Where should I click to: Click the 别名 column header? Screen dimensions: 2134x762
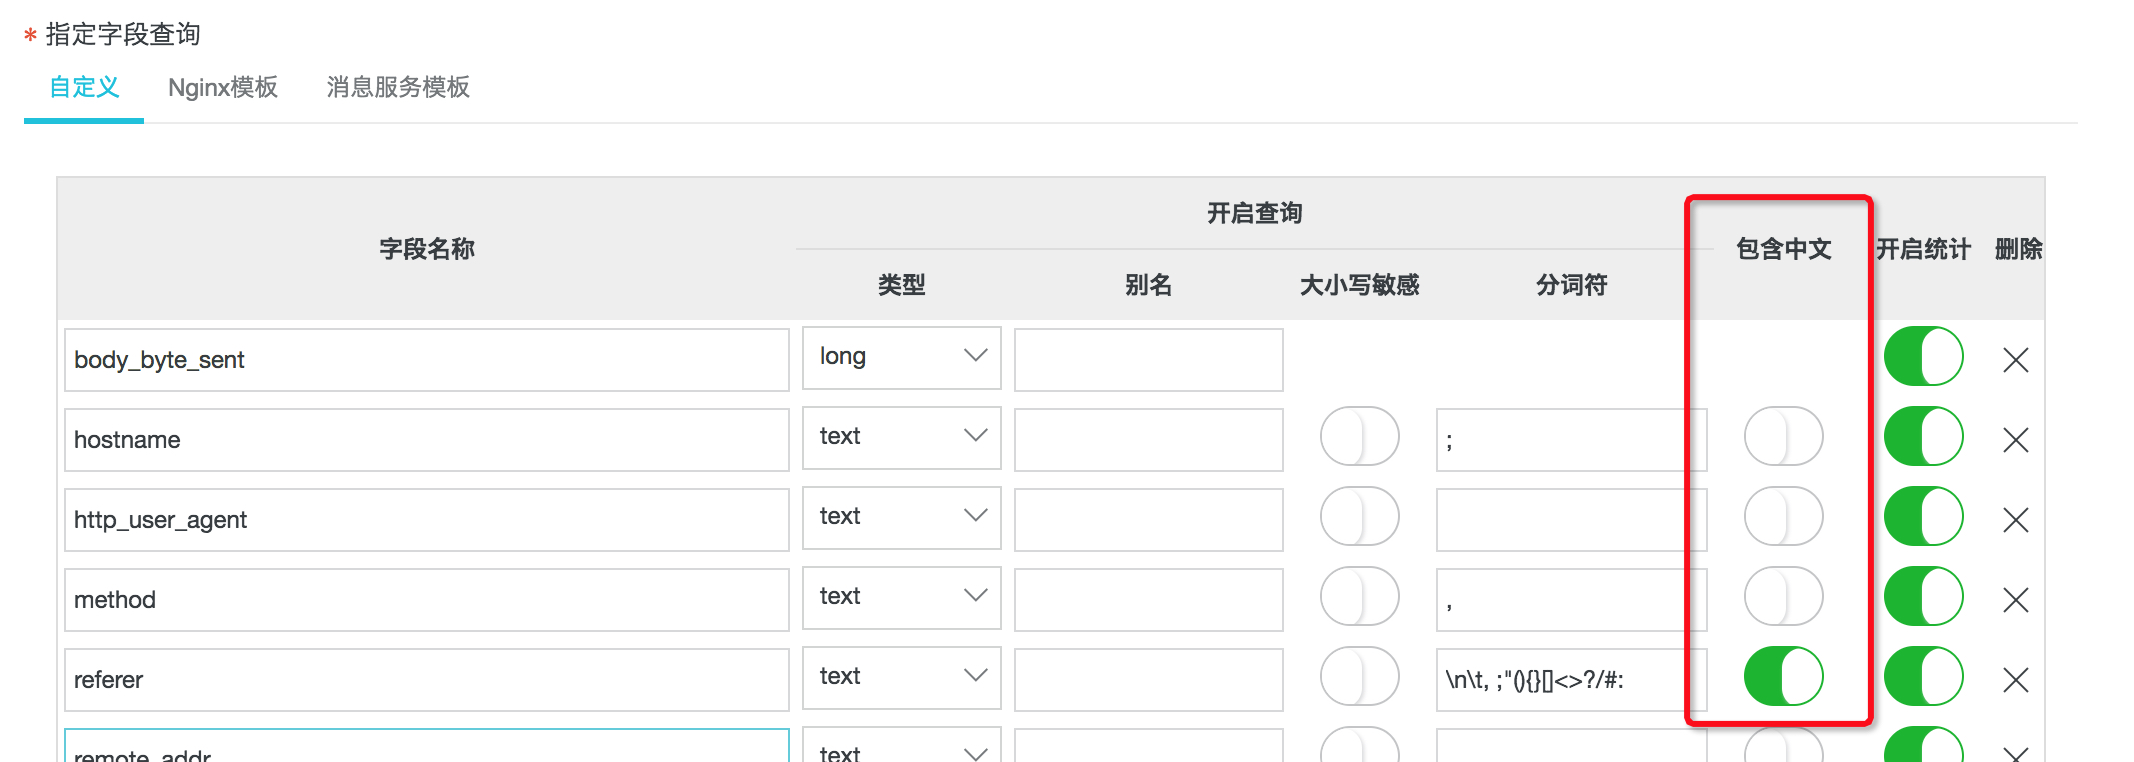point(1148,285)
